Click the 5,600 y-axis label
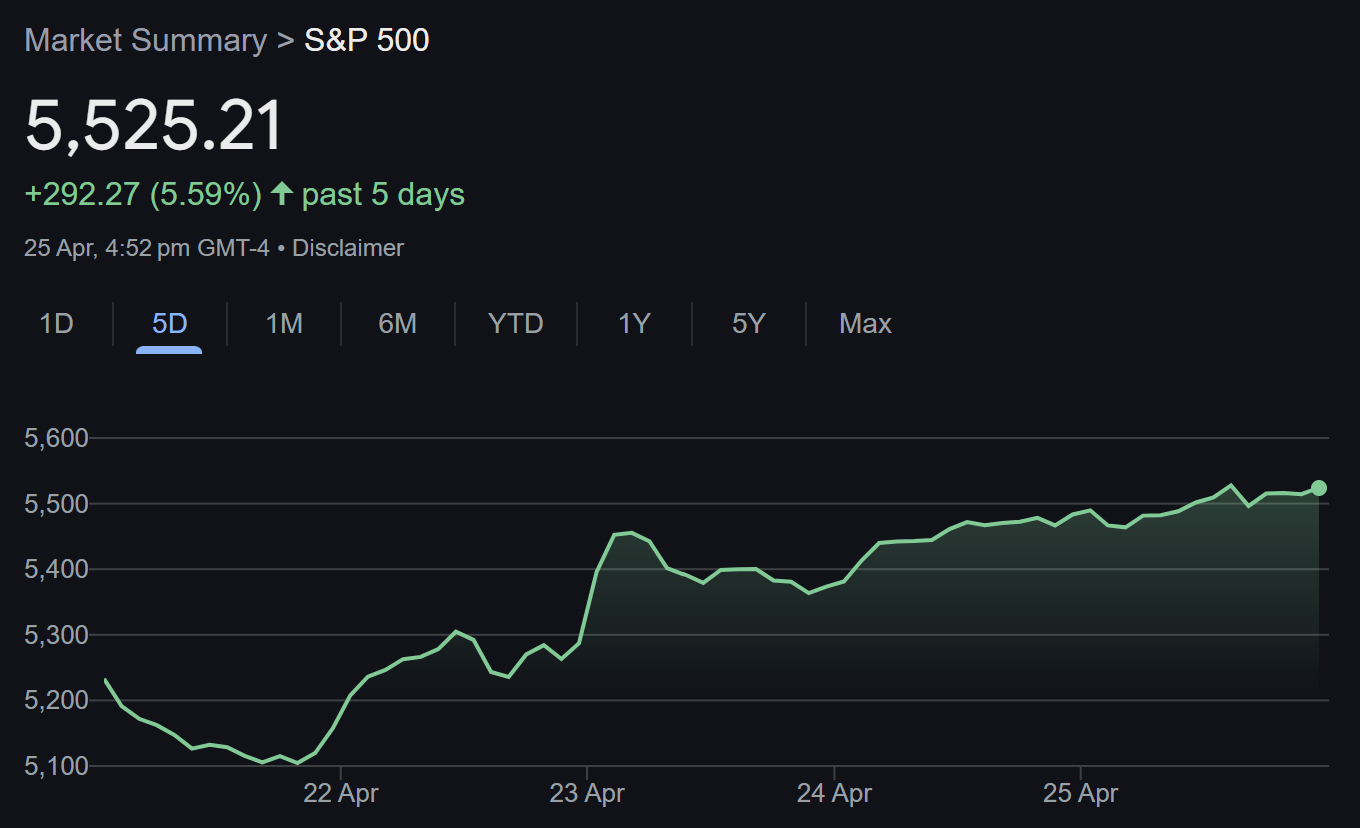Image resolution: width=1360 pixels, height=828 pixels. pyautogui.click(x=56, y=438)
